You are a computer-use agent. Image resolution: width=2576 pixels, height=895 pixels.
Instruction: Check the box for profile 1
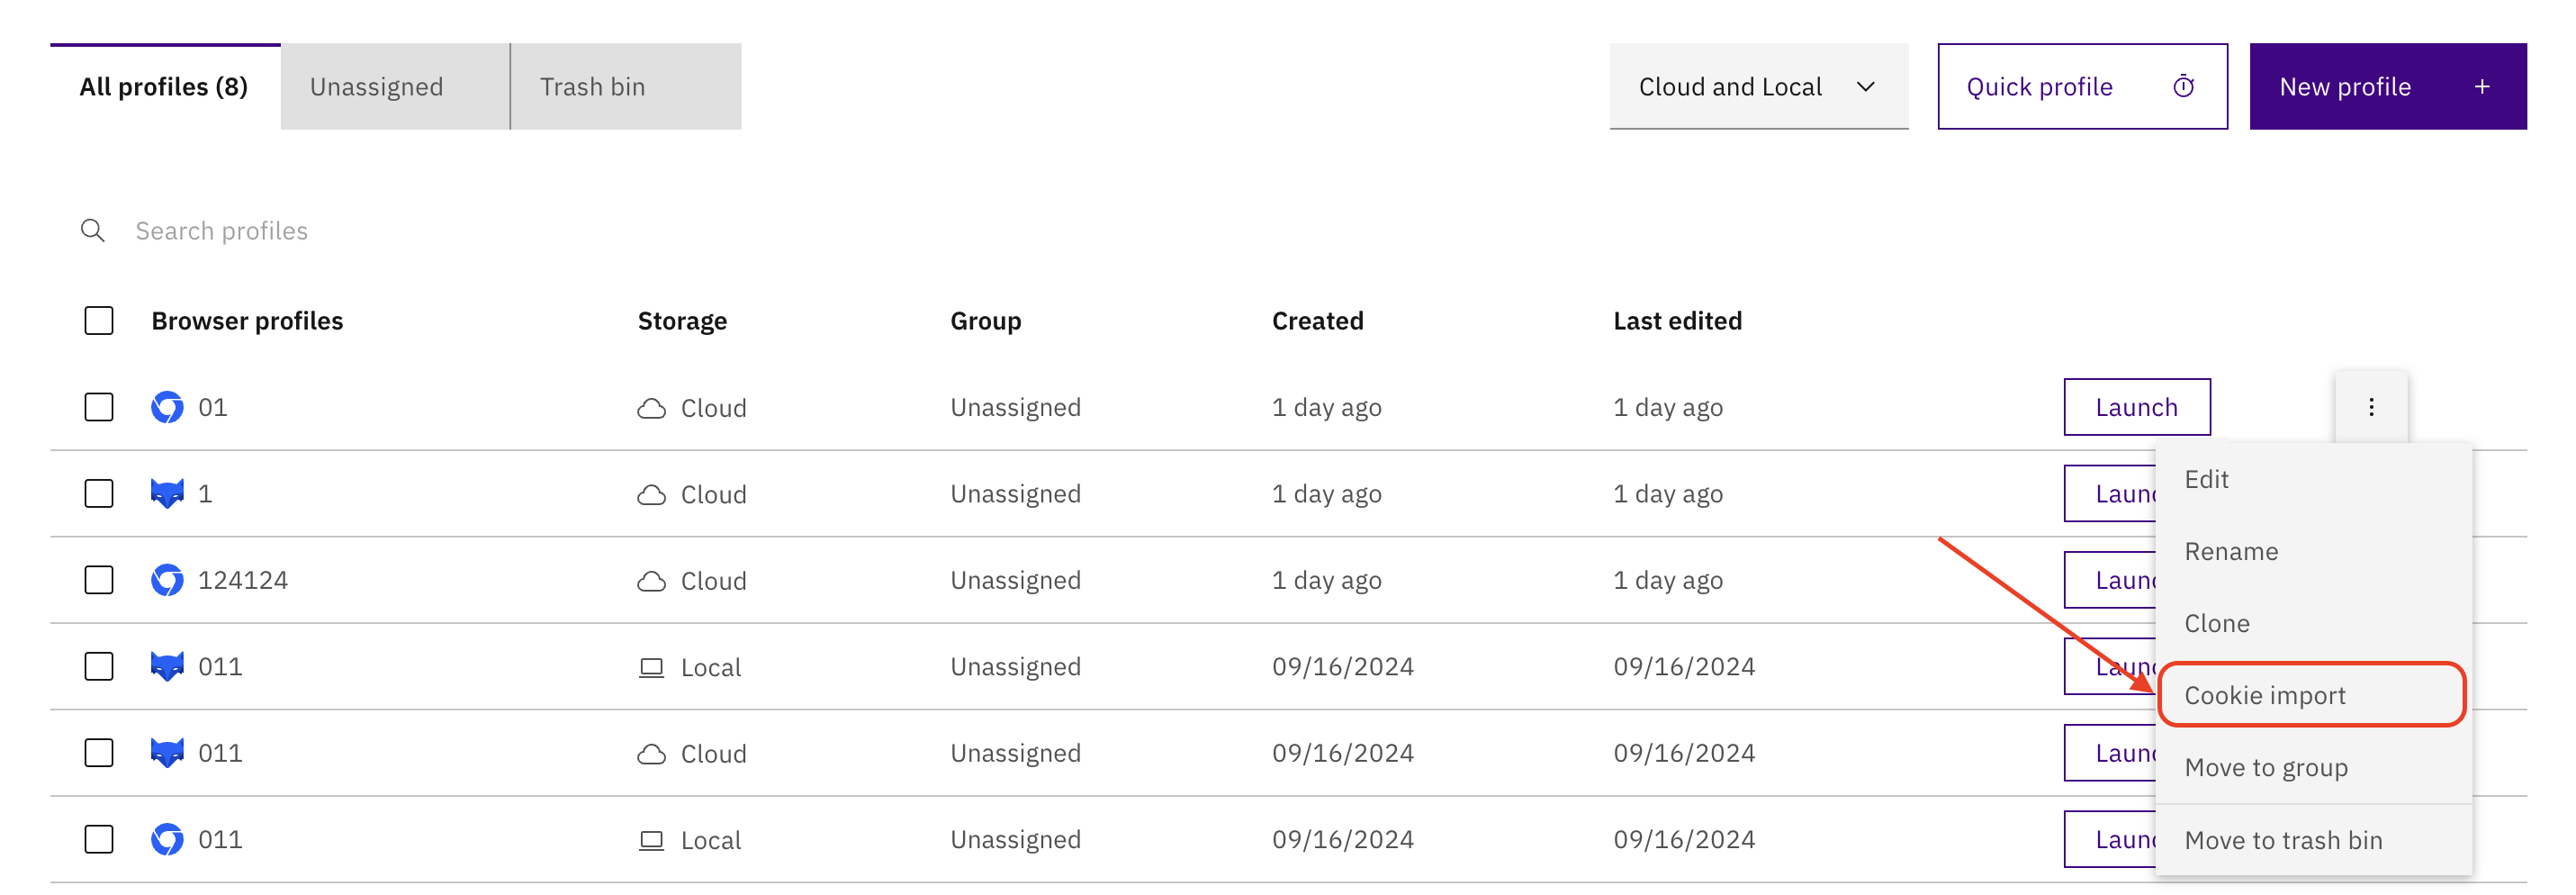(99, 493)
